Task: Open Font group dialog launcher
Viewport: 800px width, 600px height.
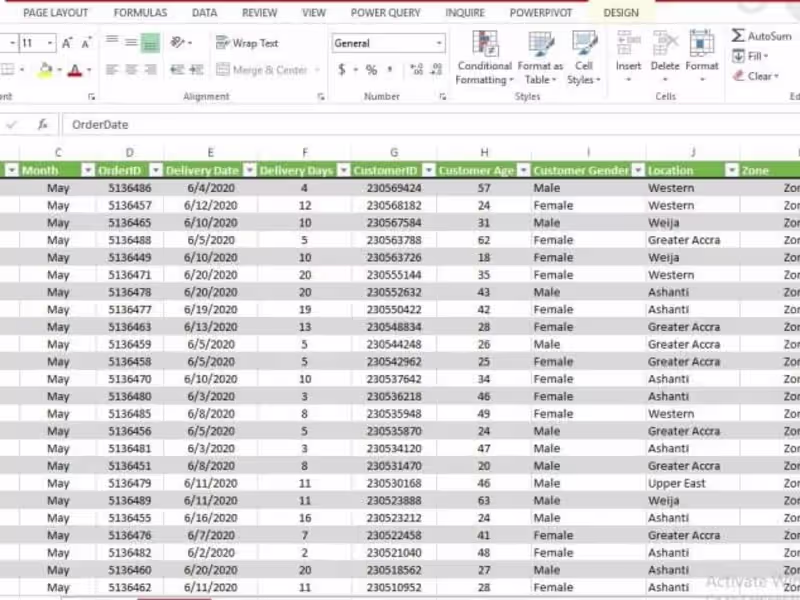Action: tap(91, 96)
